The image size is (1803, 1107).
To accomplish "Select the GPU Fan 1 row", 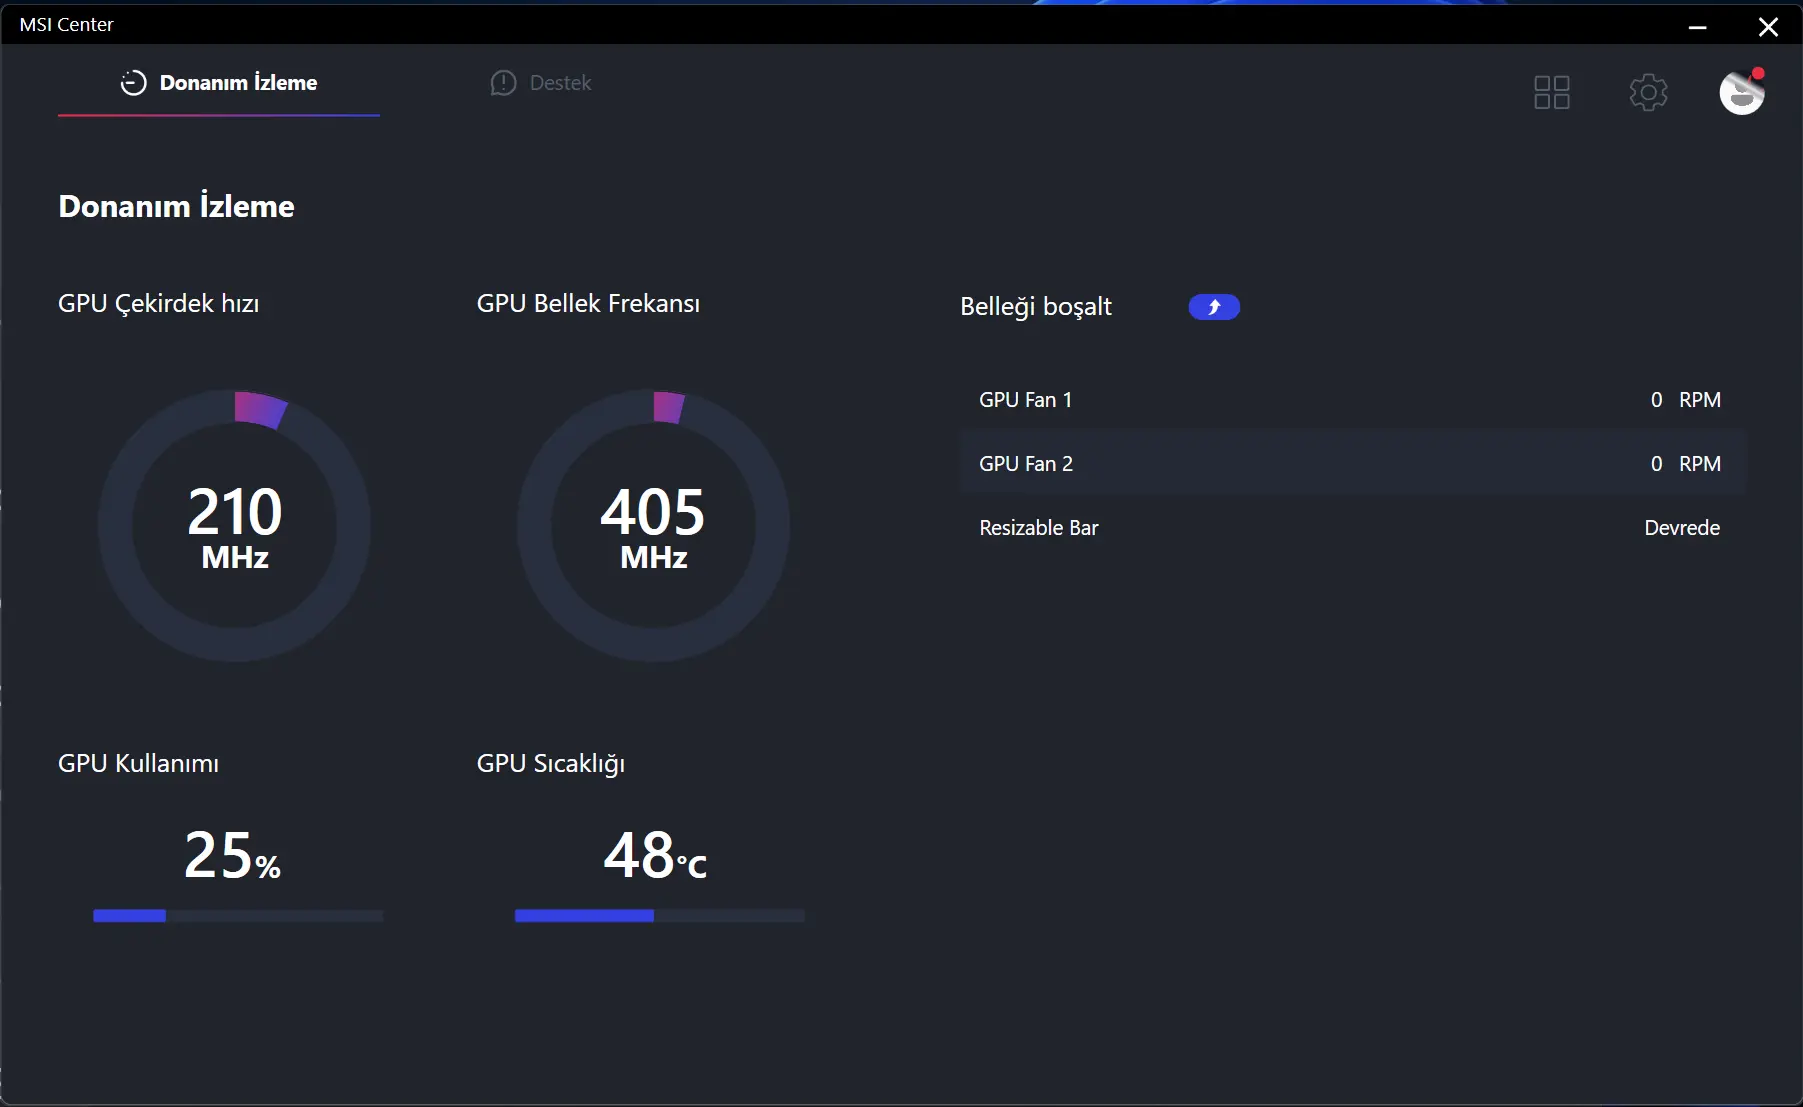I will (x=1352, y=400).
